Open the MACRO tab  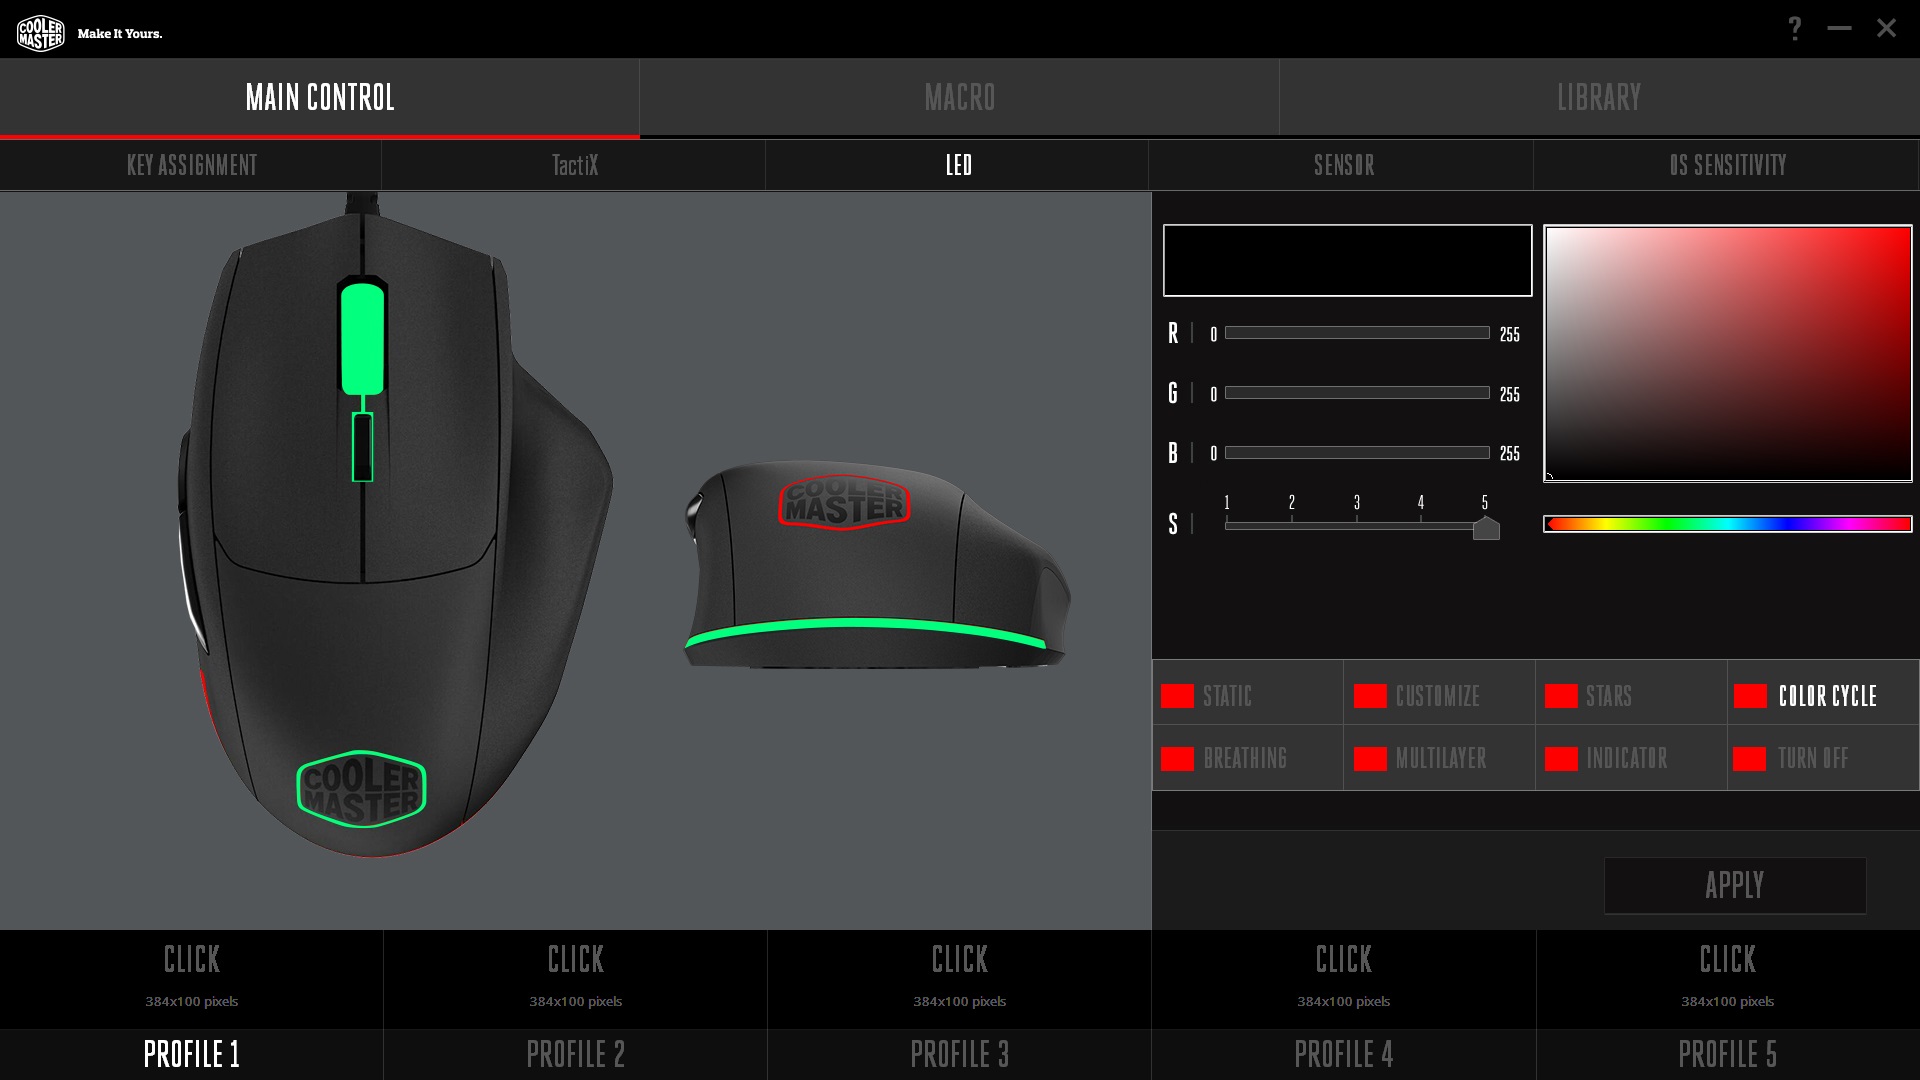(960, 97)
